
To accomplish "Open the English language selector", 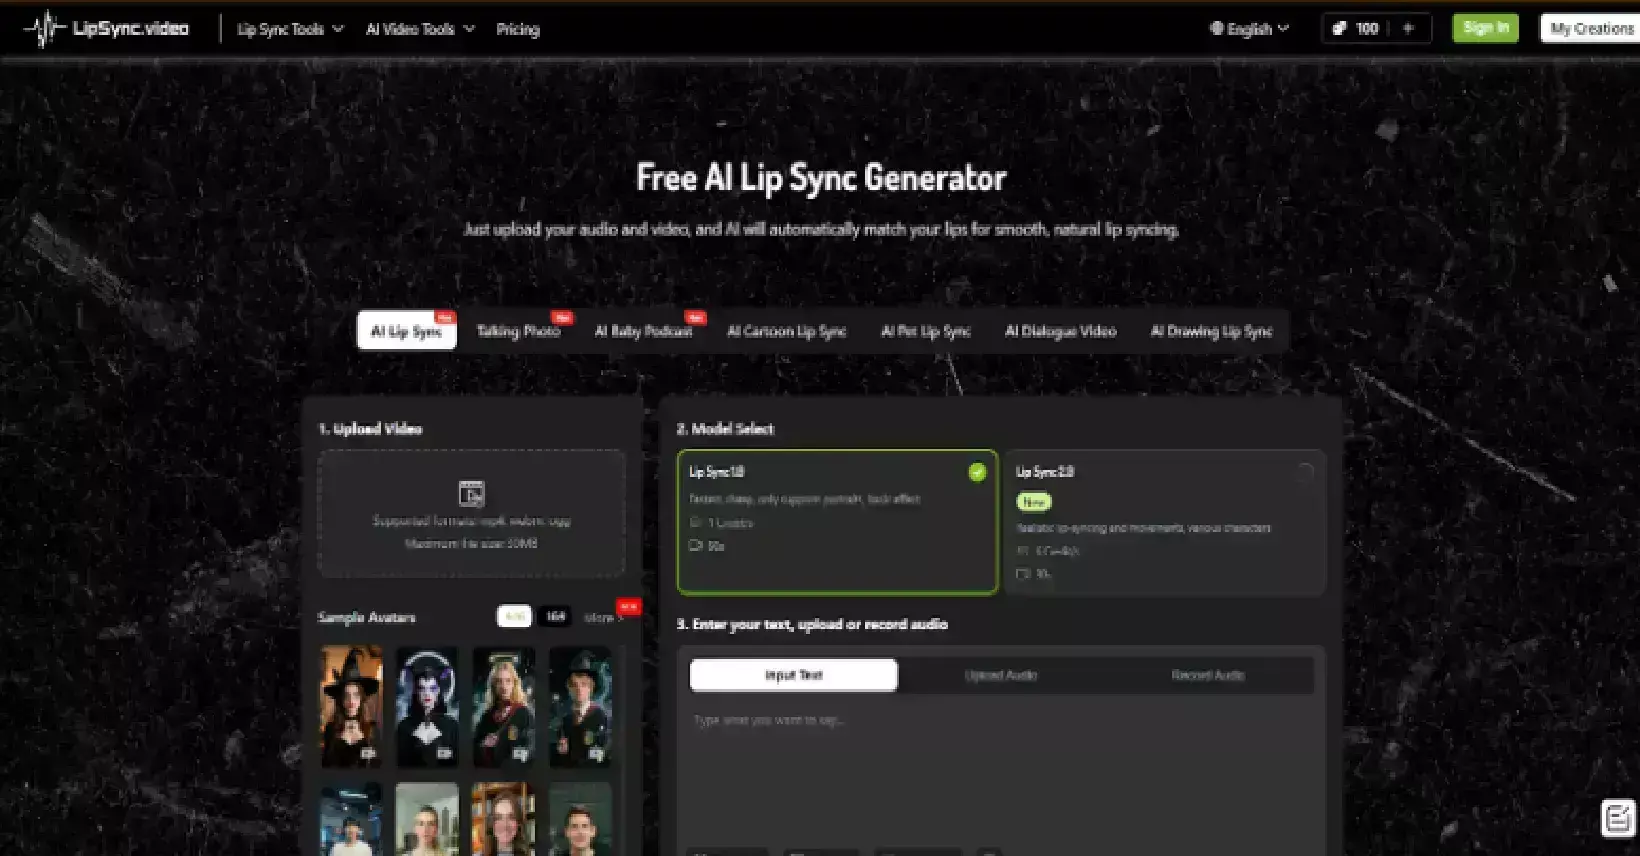I will click(1250, 29).
